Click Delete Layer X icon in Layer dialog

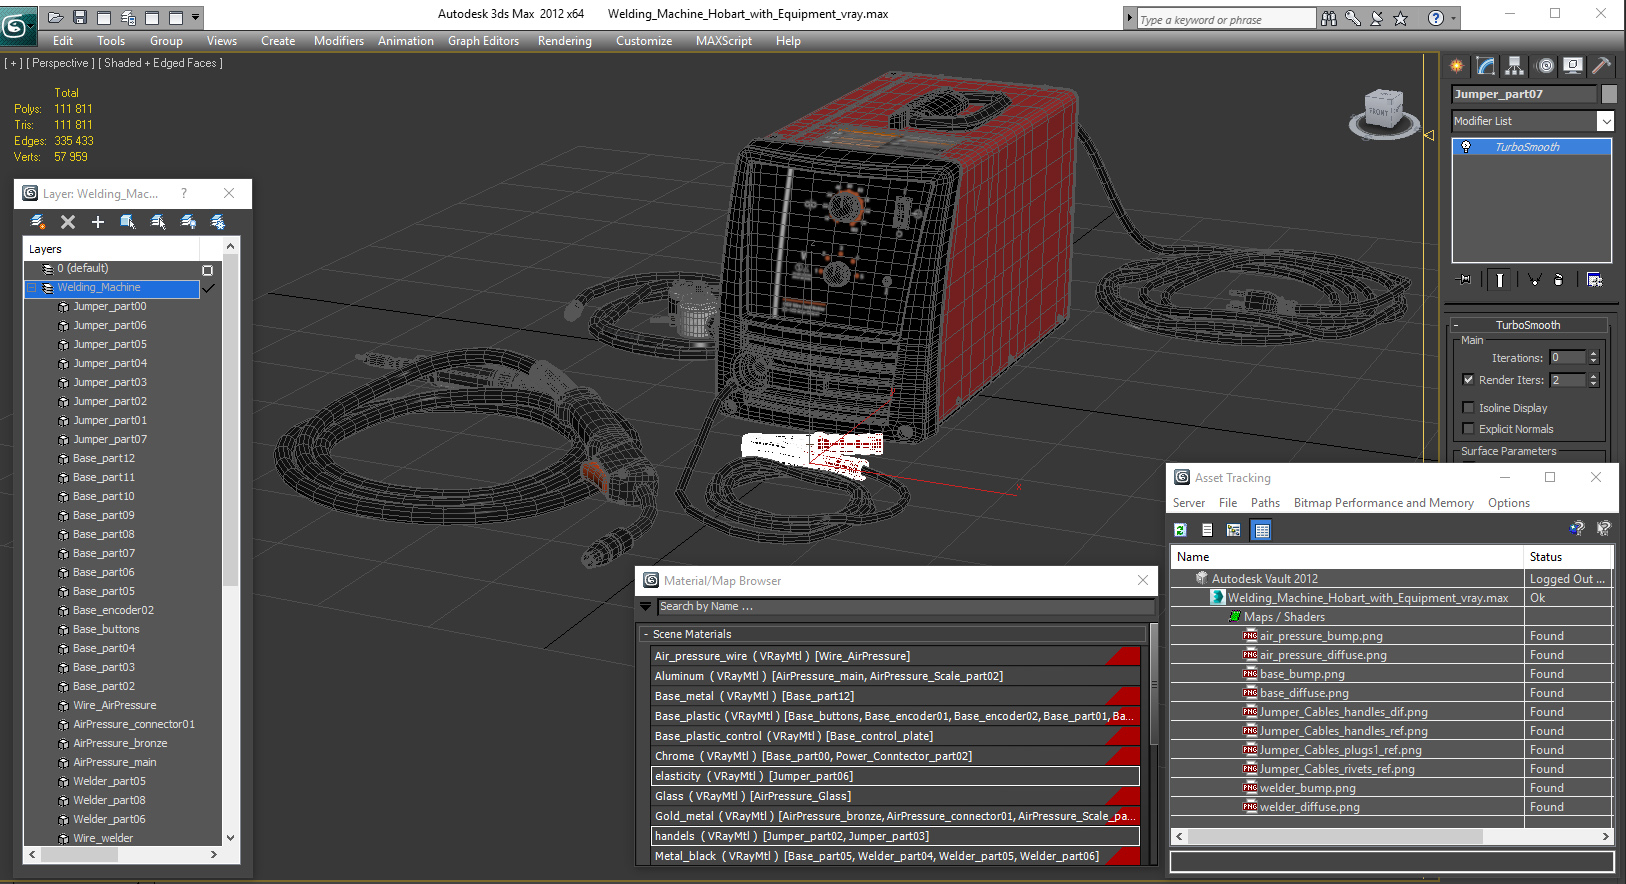click(x=68, y=222)
